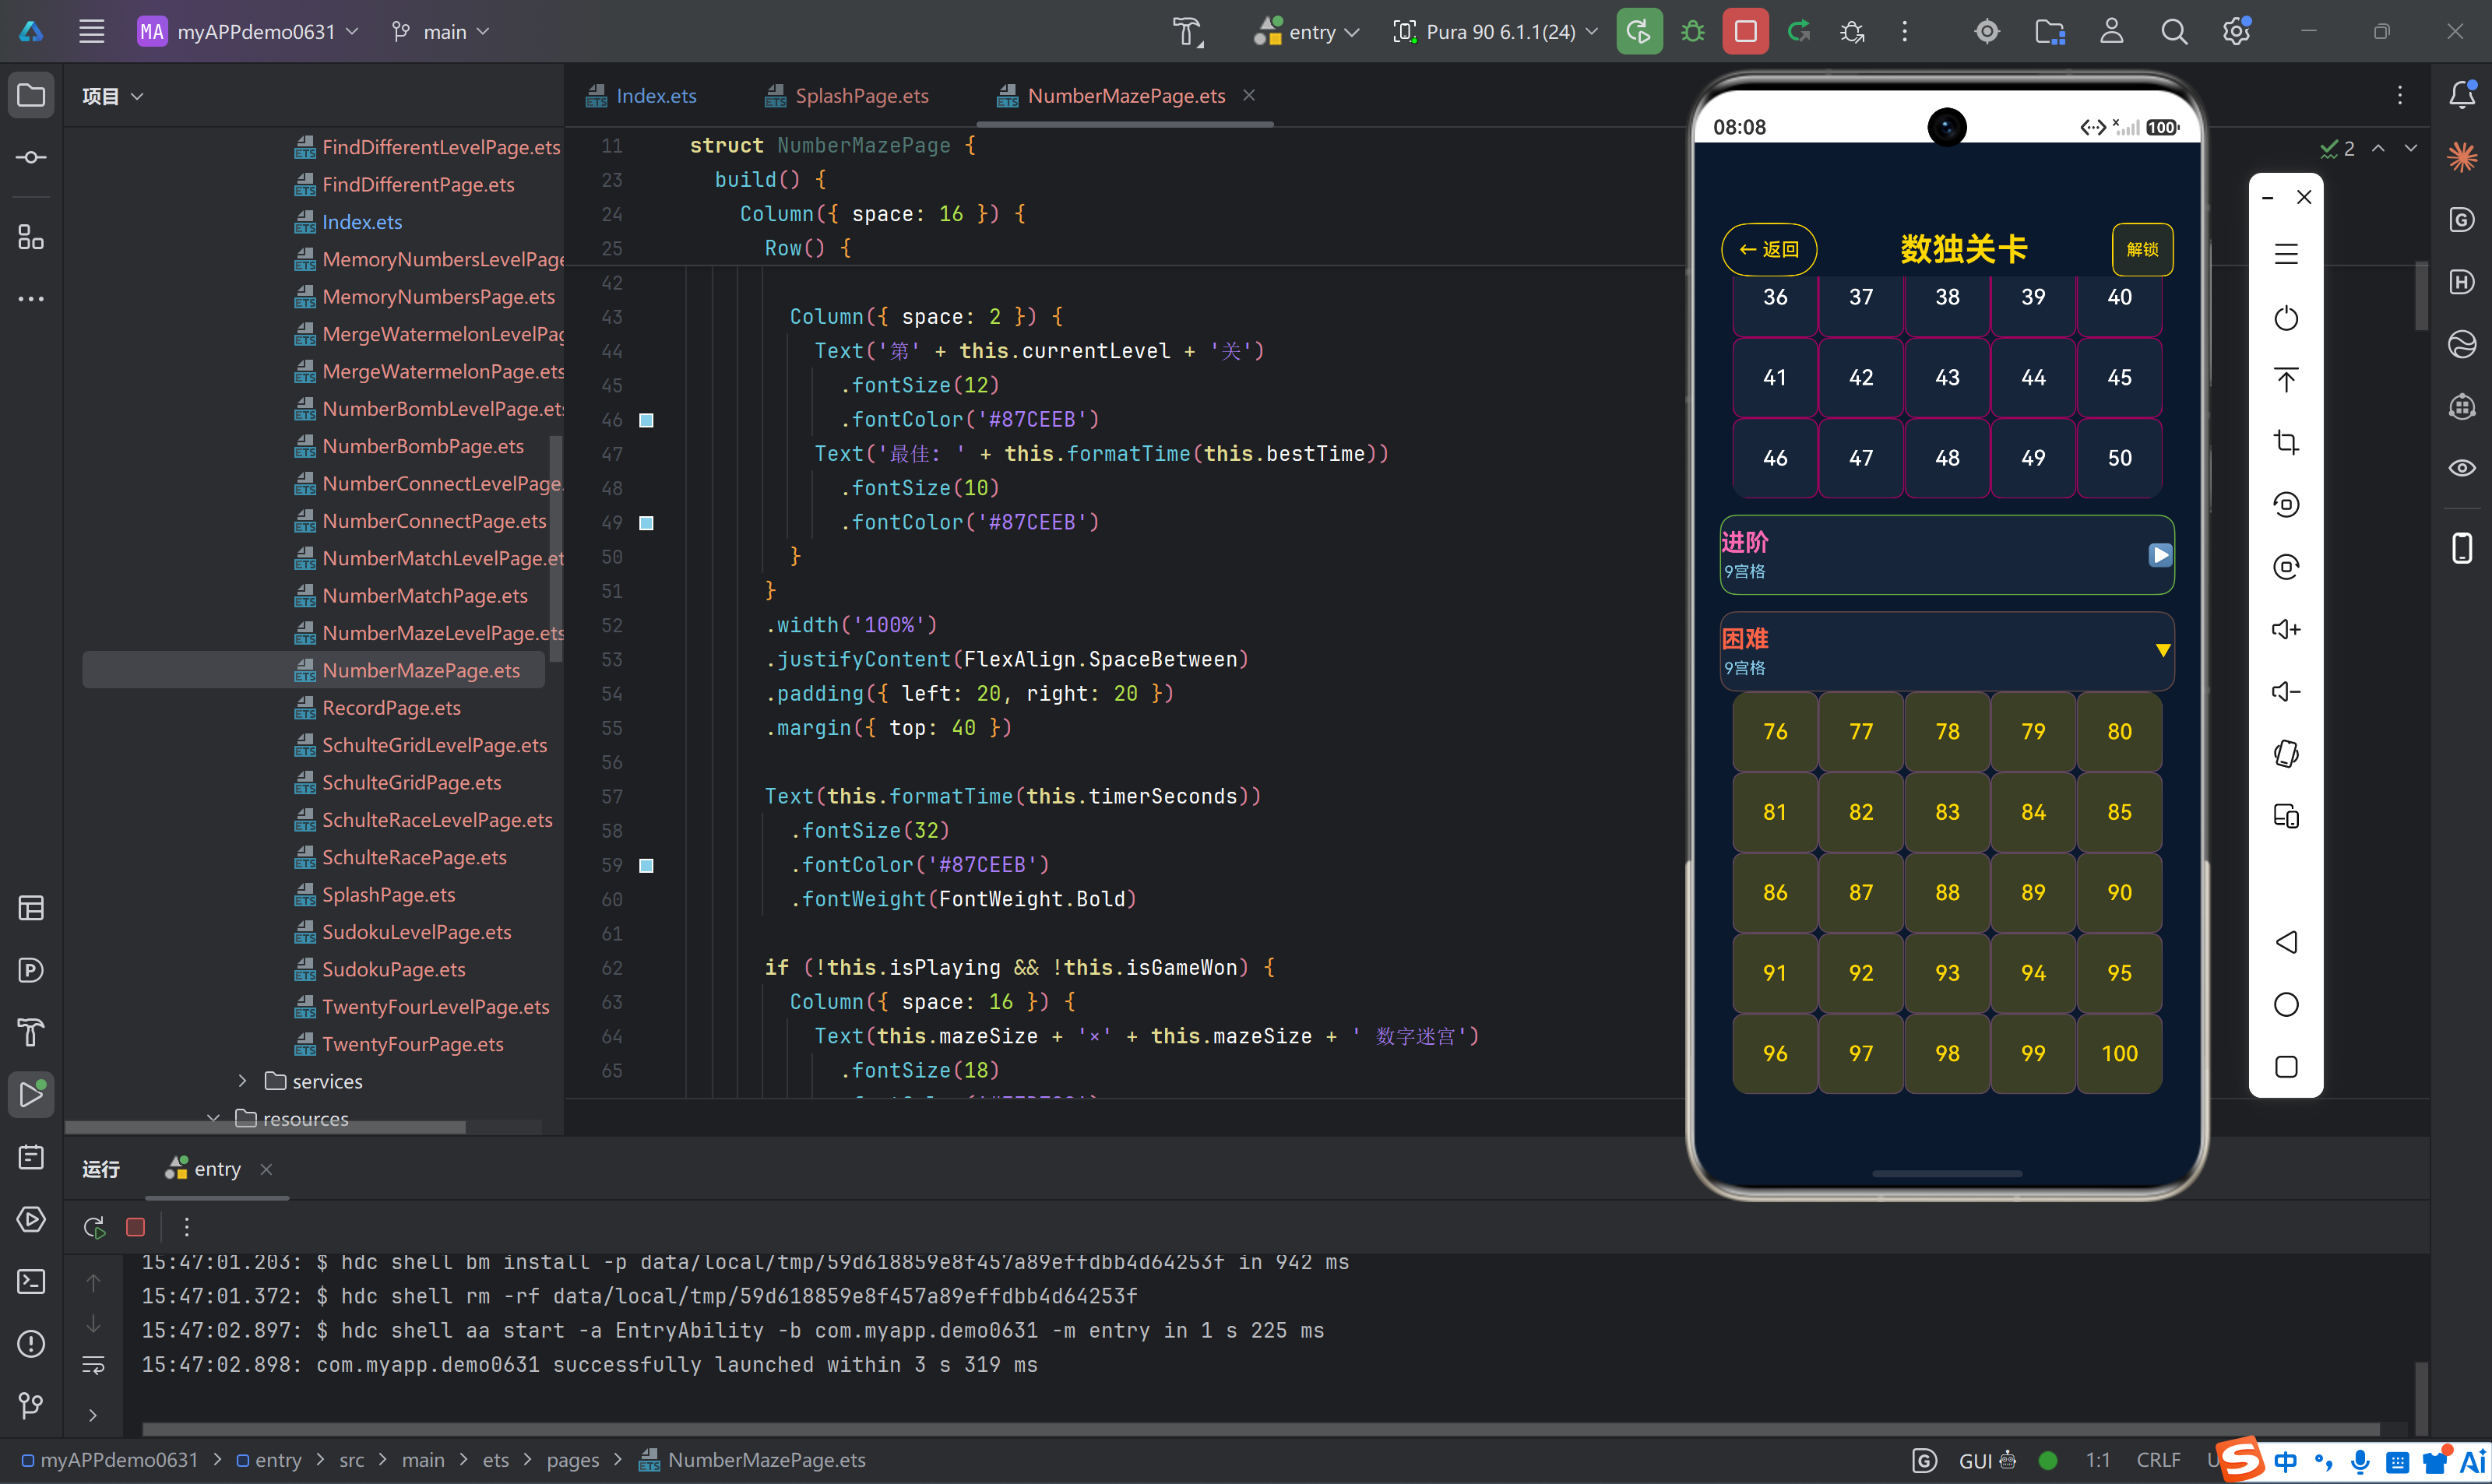Toggle the previewer eye icon in right sidebar

[2461, 468]
